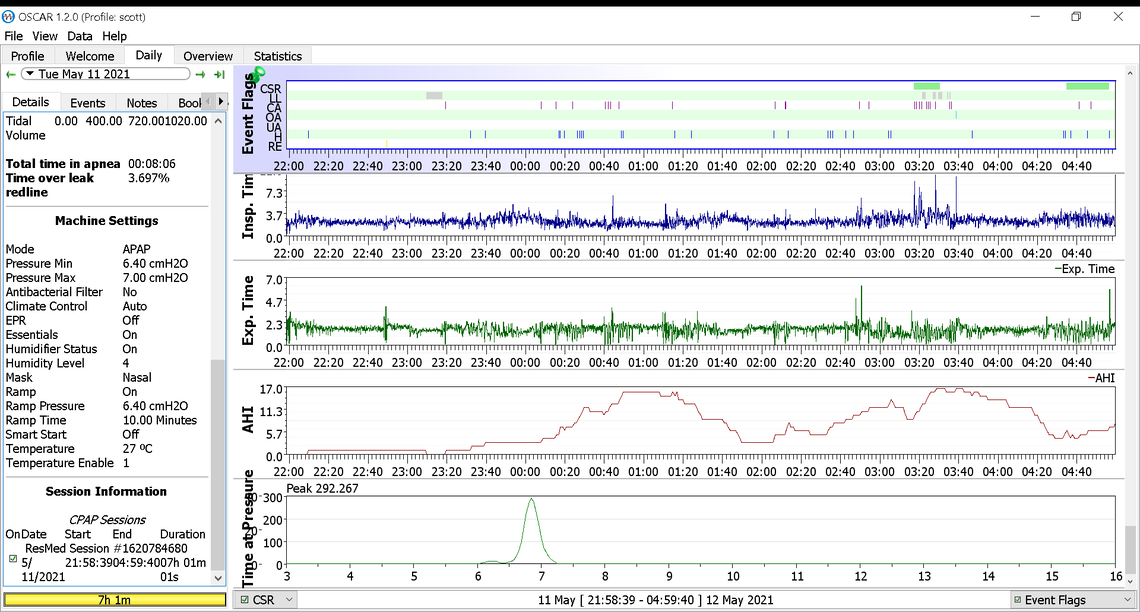The height and width of the screenshot is (612, 1140).
Task: Open the Help menu
Action: tap(114, 36)
